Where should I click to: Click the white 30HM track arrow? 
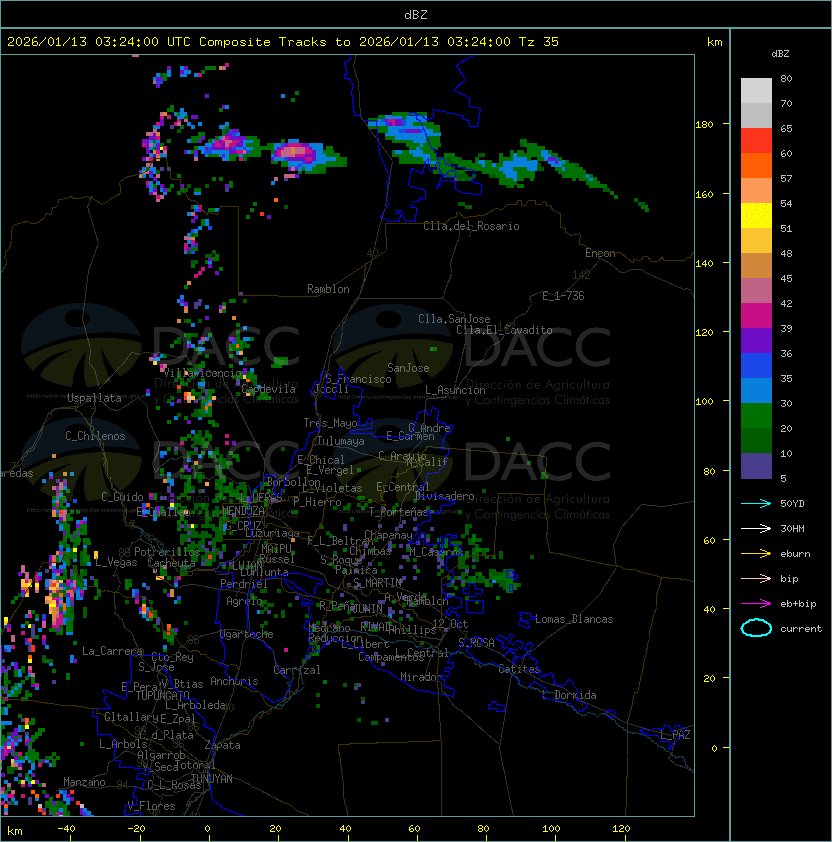(x=756, y=528)
